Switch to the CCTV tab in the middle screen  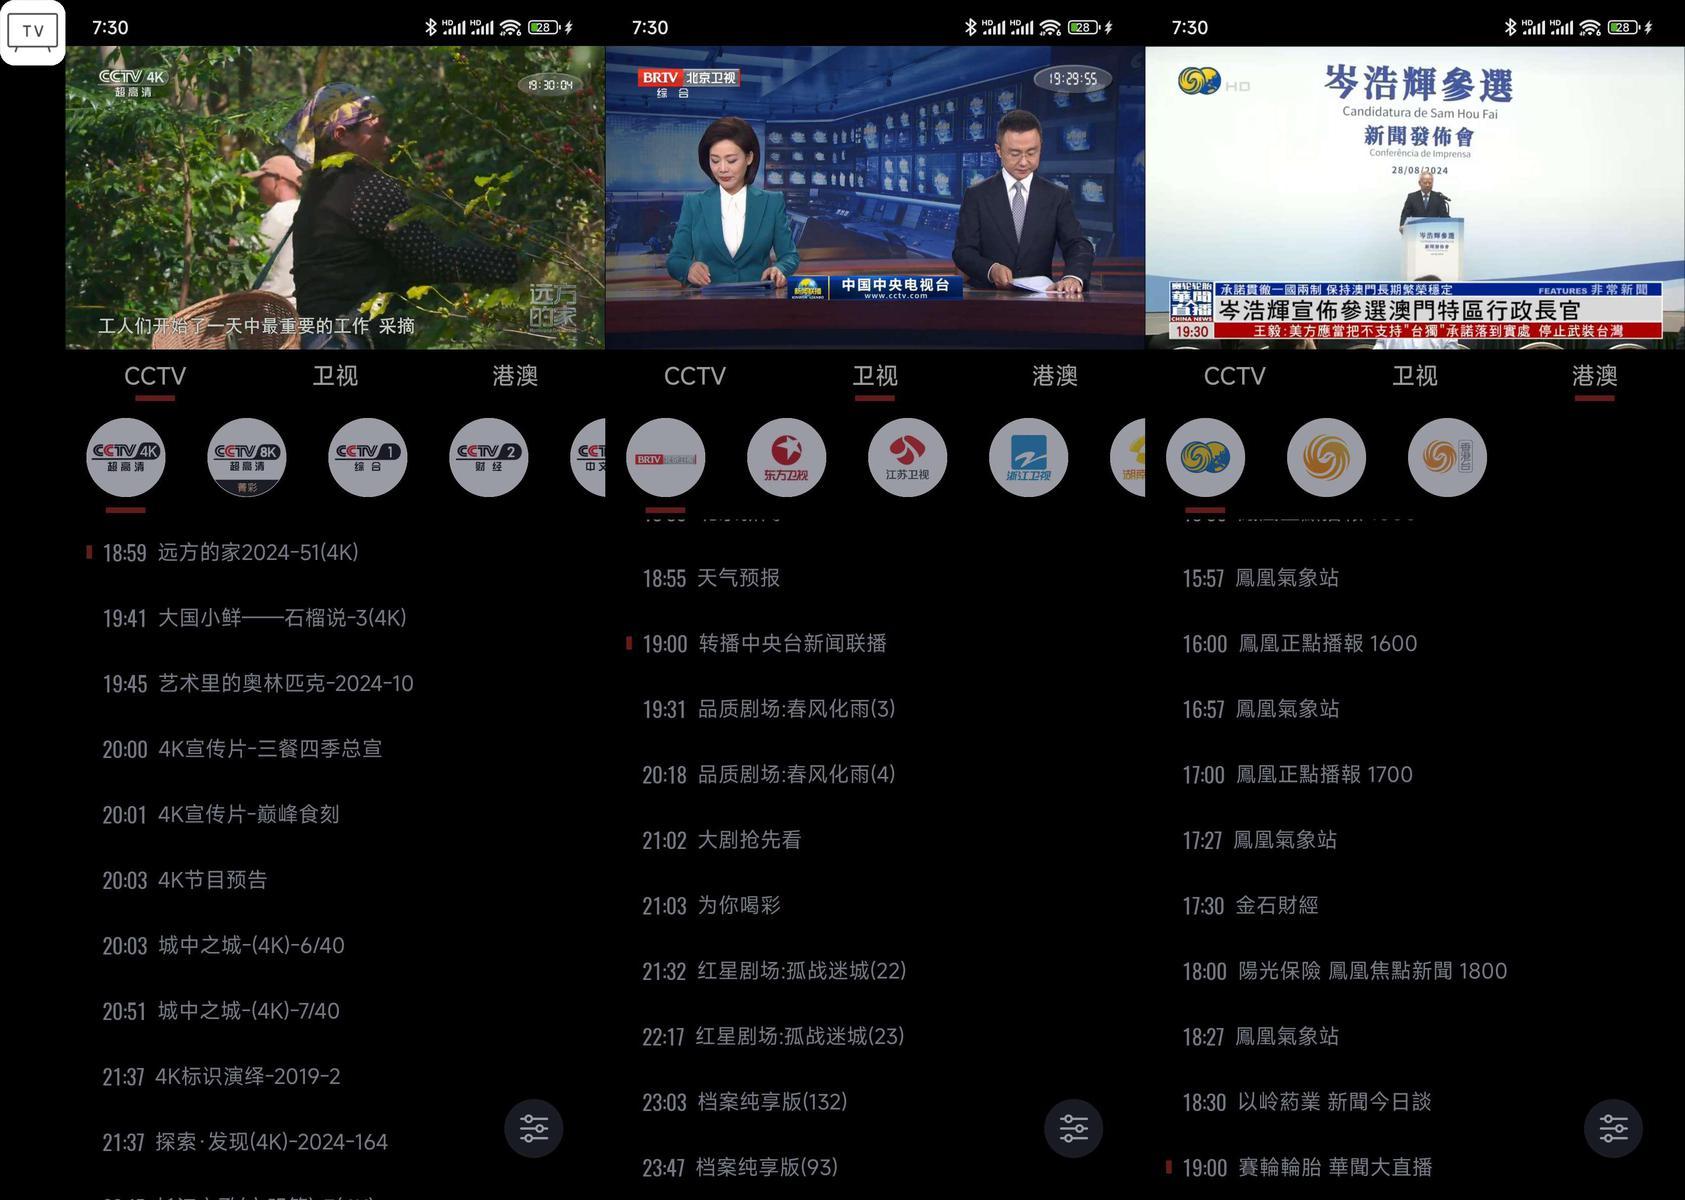click(695, 376)
